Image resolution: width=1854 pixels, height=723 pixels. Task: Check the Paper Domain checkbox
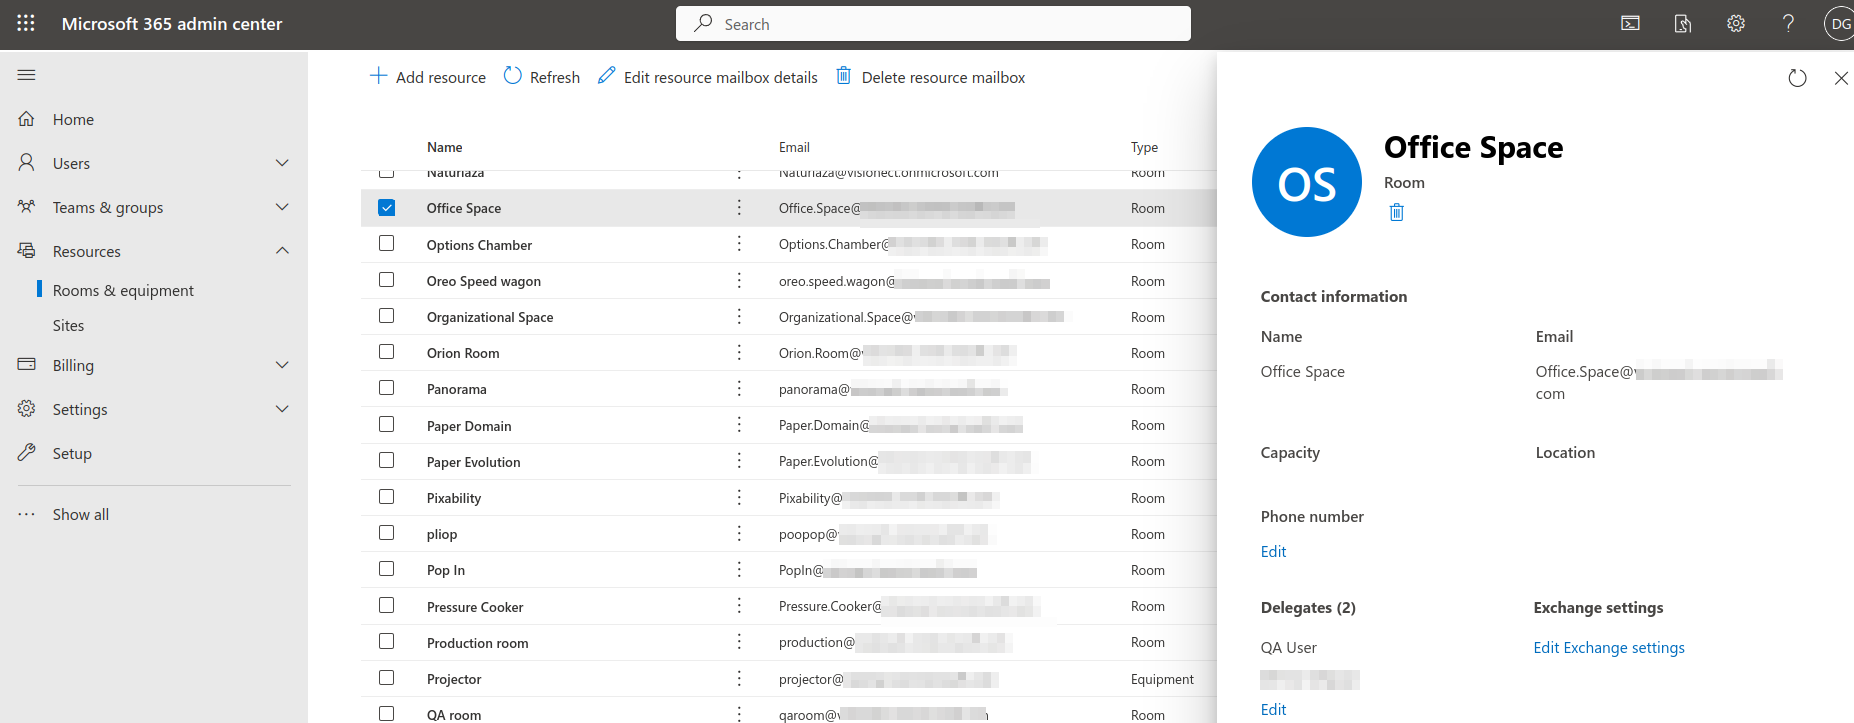(387, 425)
